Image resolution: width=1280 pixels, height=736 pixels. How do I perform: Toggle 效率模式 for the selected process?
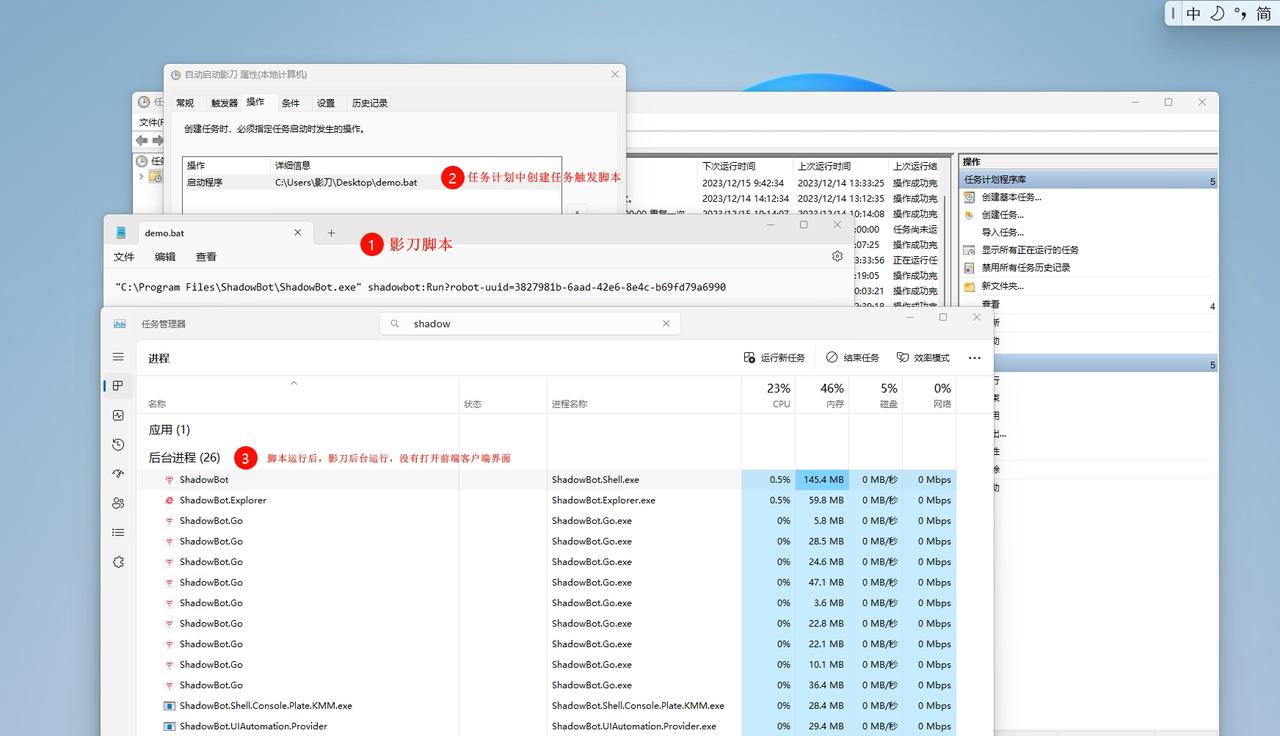(923, 358)
